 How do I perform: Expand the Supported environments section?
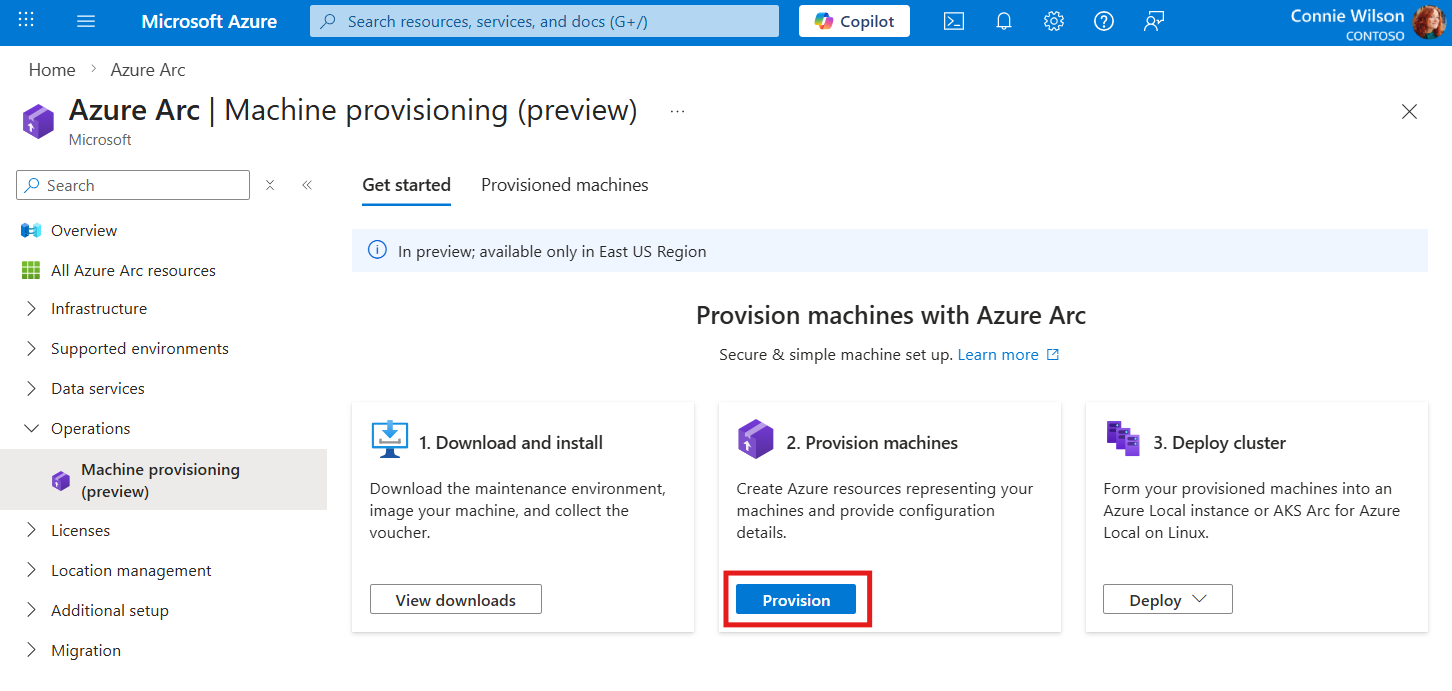[x=31, y=349]
